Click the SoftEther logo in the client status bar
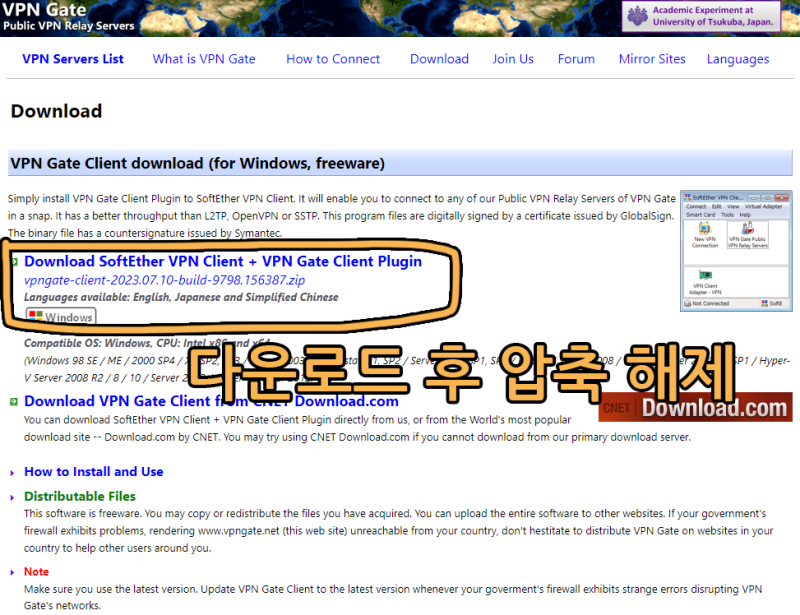800x615 pixels. (766, 303)
